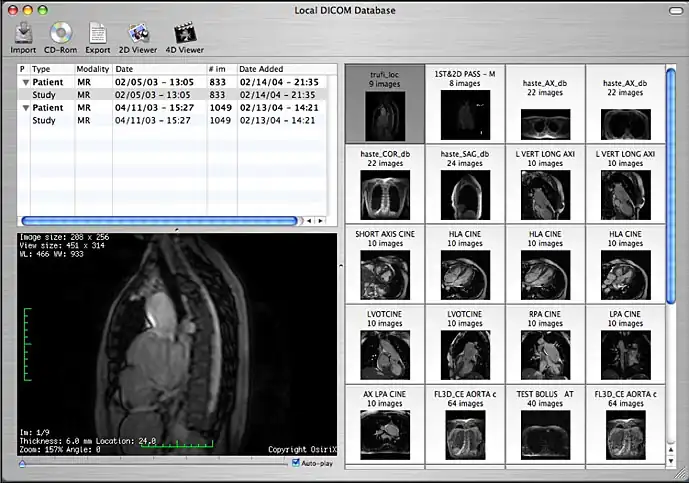Viewport: 689px width, 483px height.
Task: Select the Study row dated 02/05/03
Action: [x=150, y=95]
